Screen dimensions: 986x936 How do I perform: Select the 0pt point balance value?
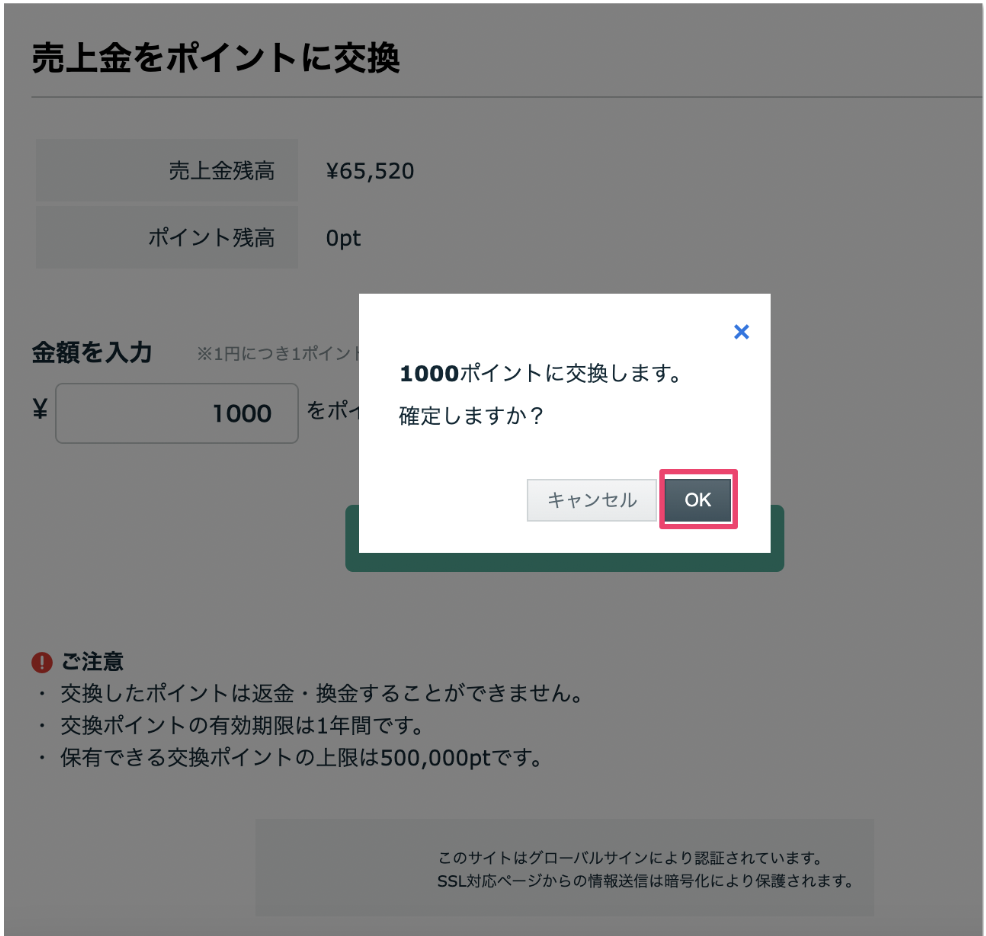(x=343, y=238)
